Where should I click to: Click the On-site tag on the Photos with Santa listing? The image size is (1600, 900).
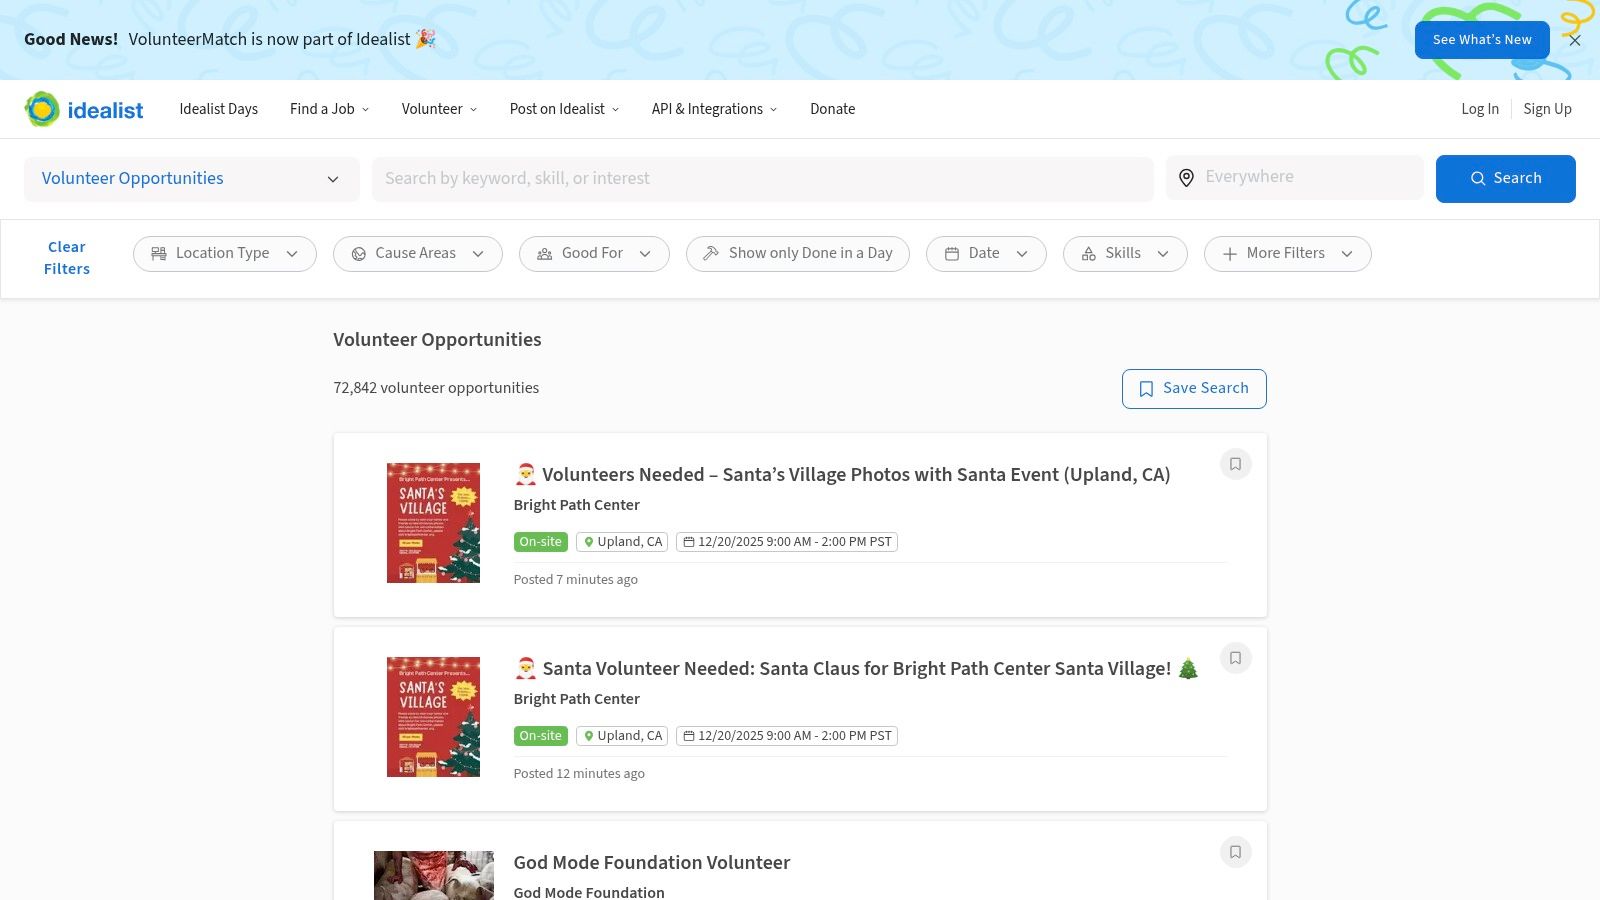click(541, 542)
